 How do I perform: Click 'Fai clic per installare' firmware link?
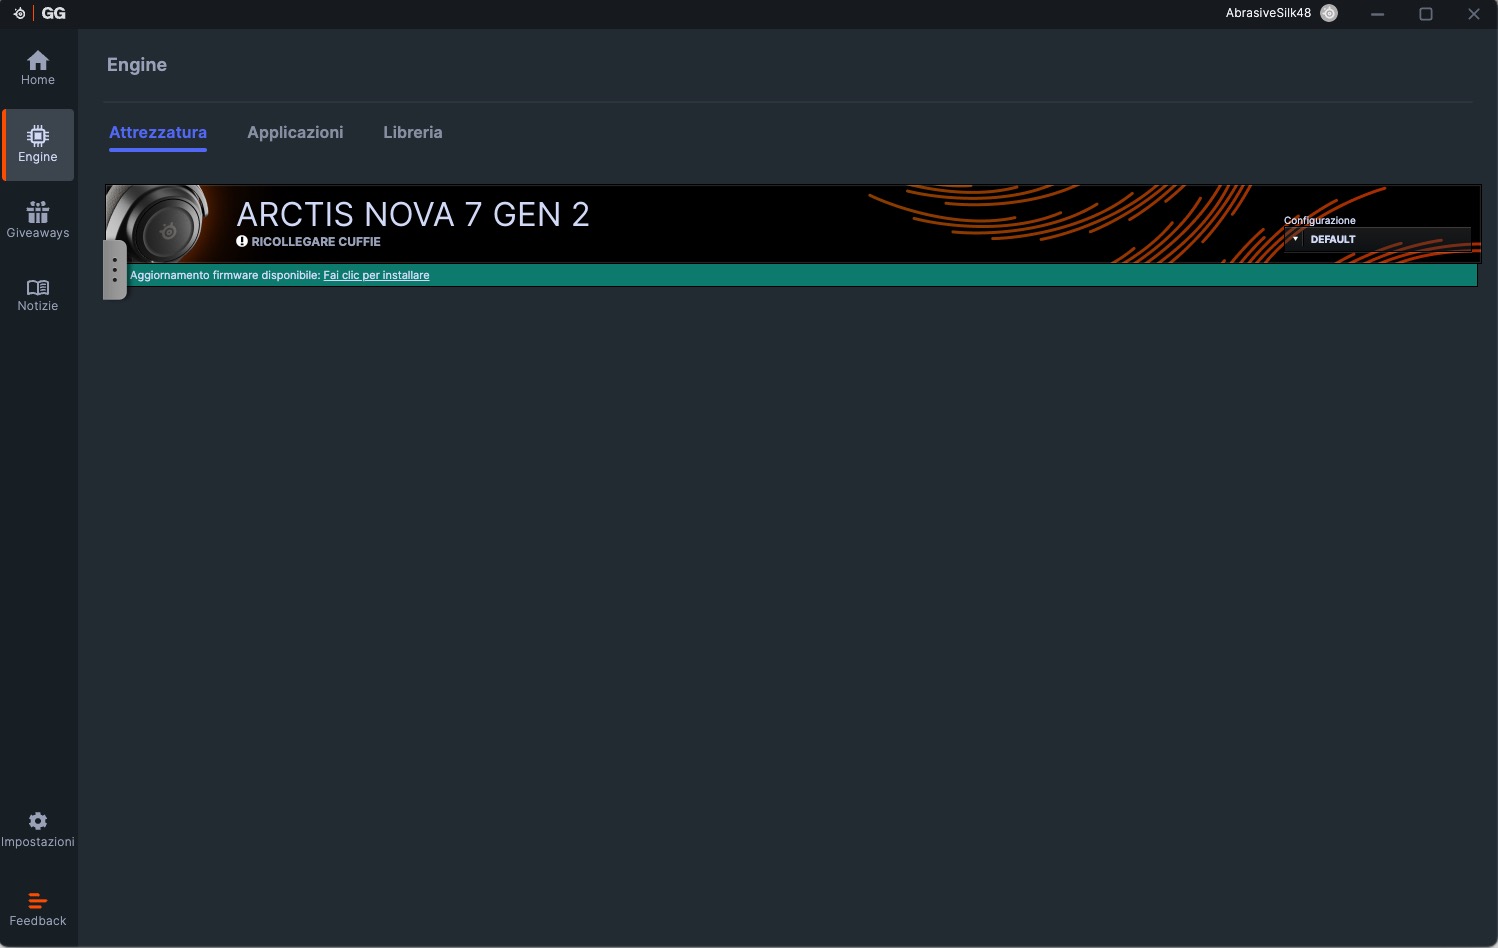[376, 275]
